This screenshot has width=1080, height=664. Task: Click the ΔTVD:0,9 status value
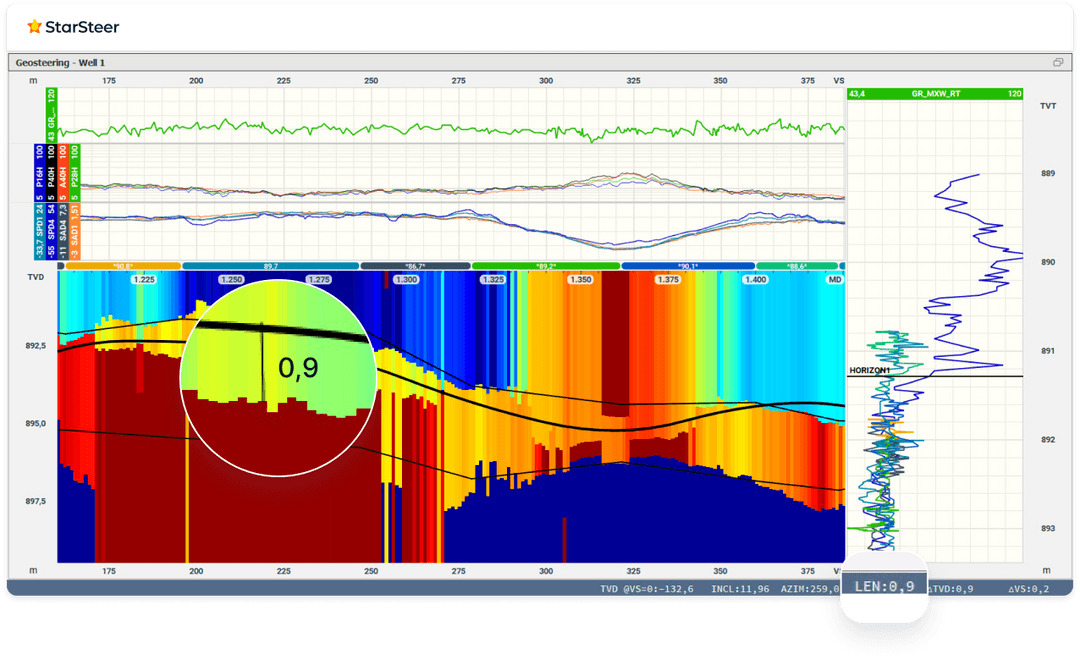click(950, 589)
